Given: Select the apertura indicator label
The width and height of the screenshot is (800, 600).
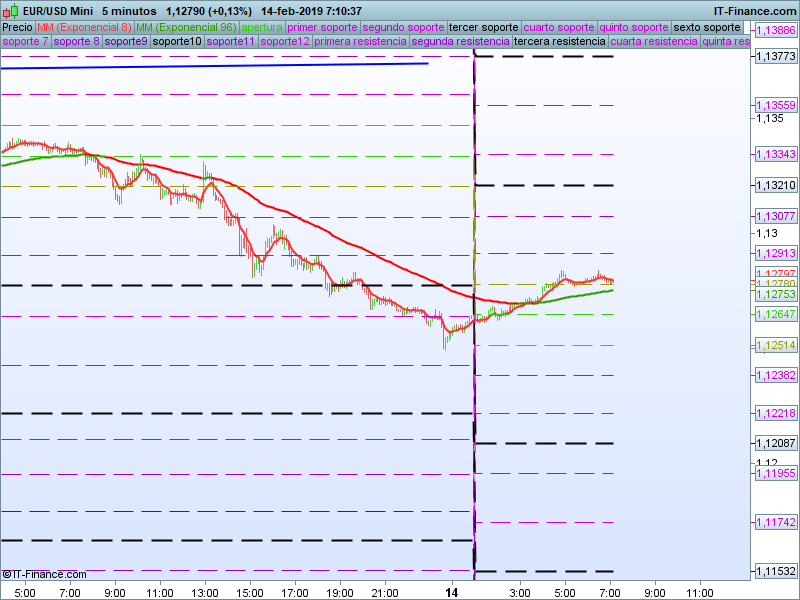Looking at the screenshot, I should coord(262,27).
